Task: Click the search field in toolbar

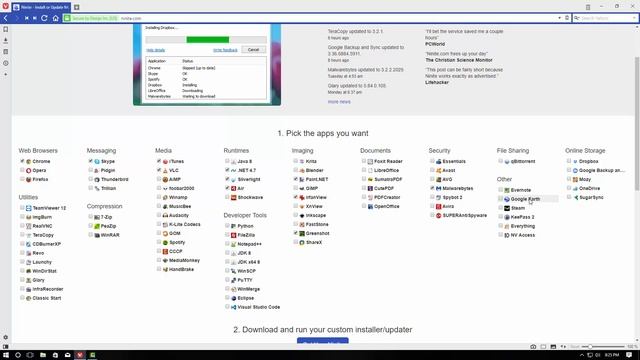Action: click(605, 18)
